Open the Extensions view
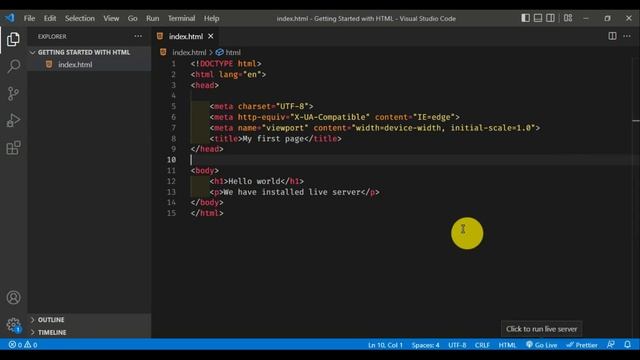Screen dimensions: 640x360 [13, 148]
